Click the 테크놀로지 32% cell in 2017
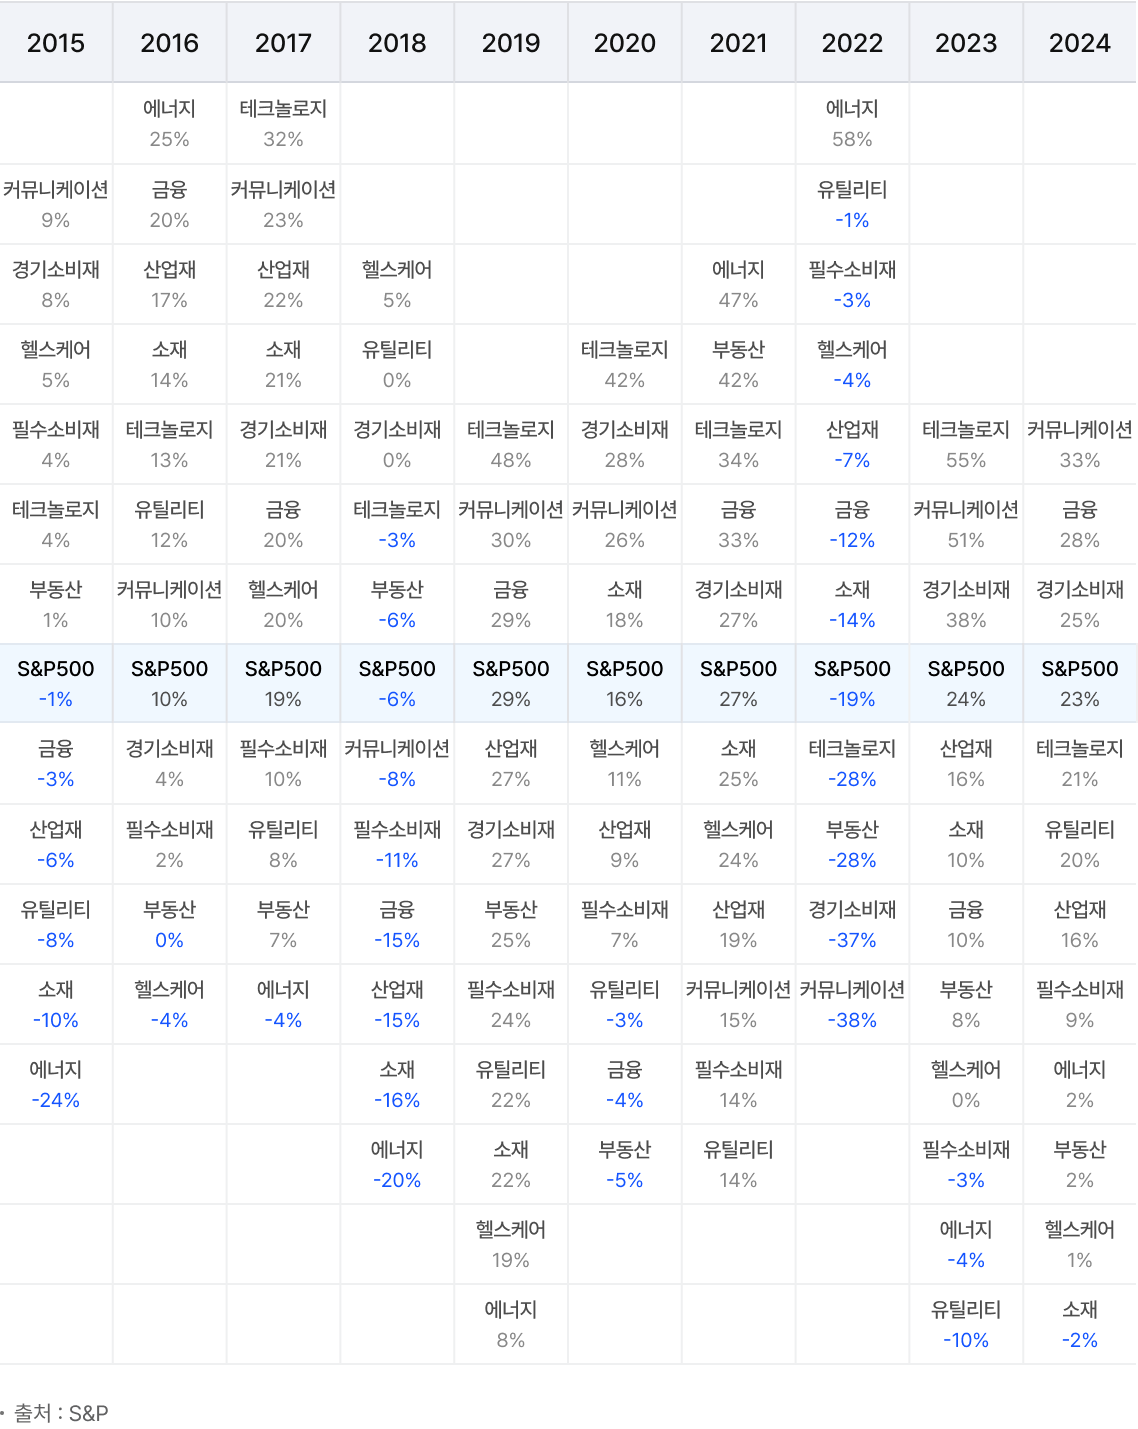 [x=283, y=124]
